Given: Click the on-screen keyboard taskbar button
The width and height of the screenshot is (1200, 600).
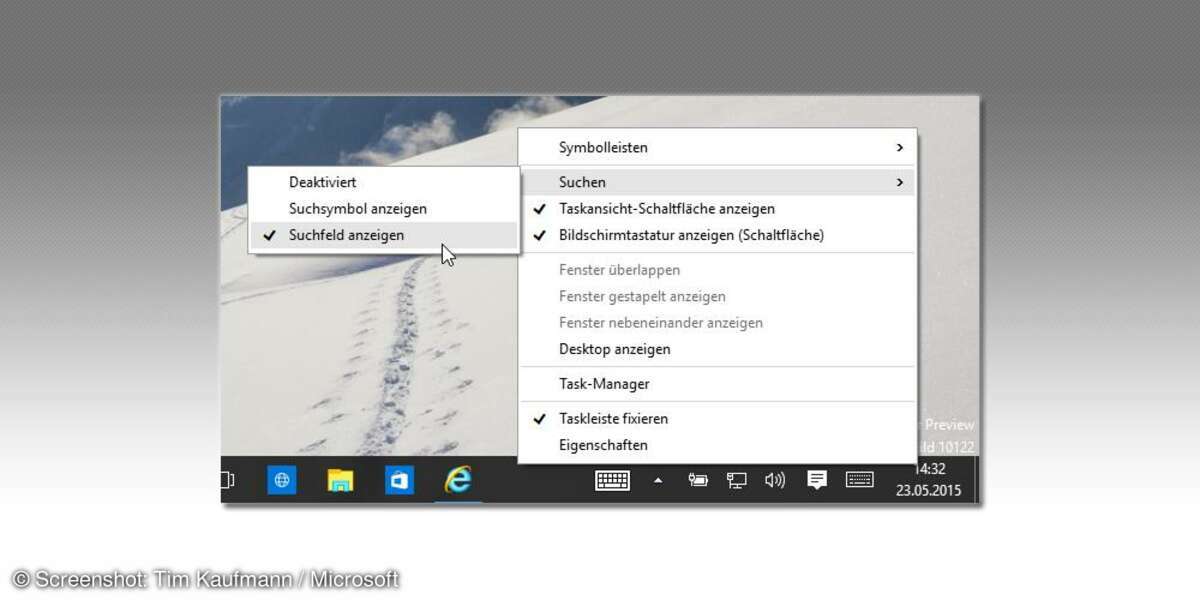Looking at the screenshot, I should tap(613, 481).
